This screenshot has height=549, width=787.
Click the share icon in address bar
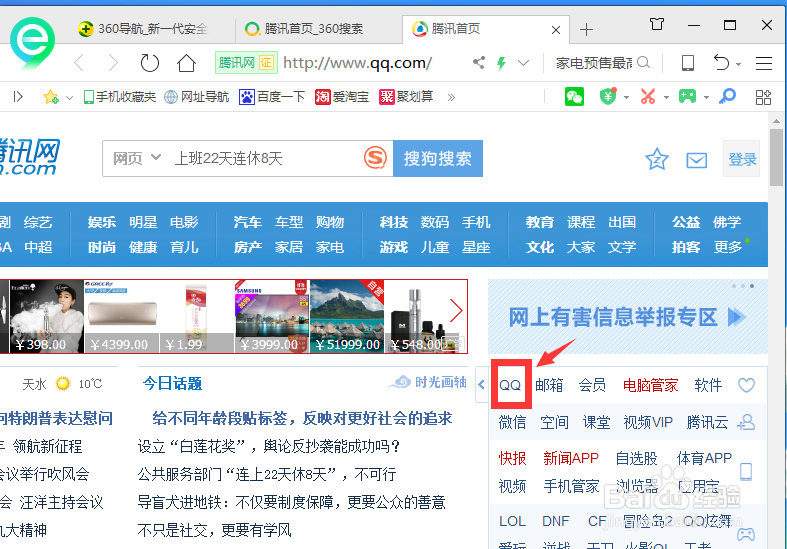(x=479, y=63)
